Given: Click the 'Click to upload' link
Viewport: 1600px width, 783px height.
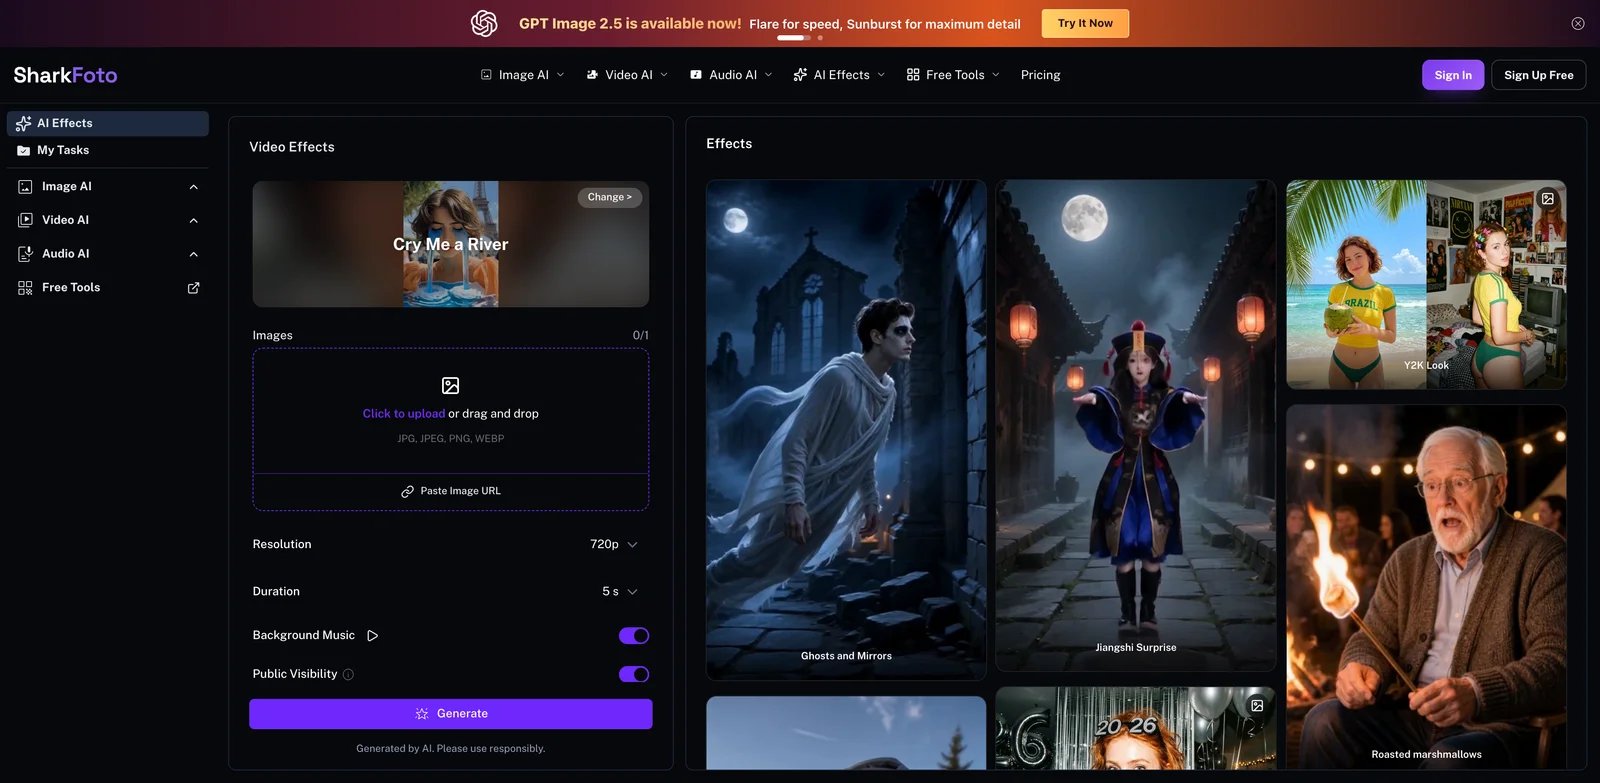Looking at the screenshot, I should (x=404, y=414).
